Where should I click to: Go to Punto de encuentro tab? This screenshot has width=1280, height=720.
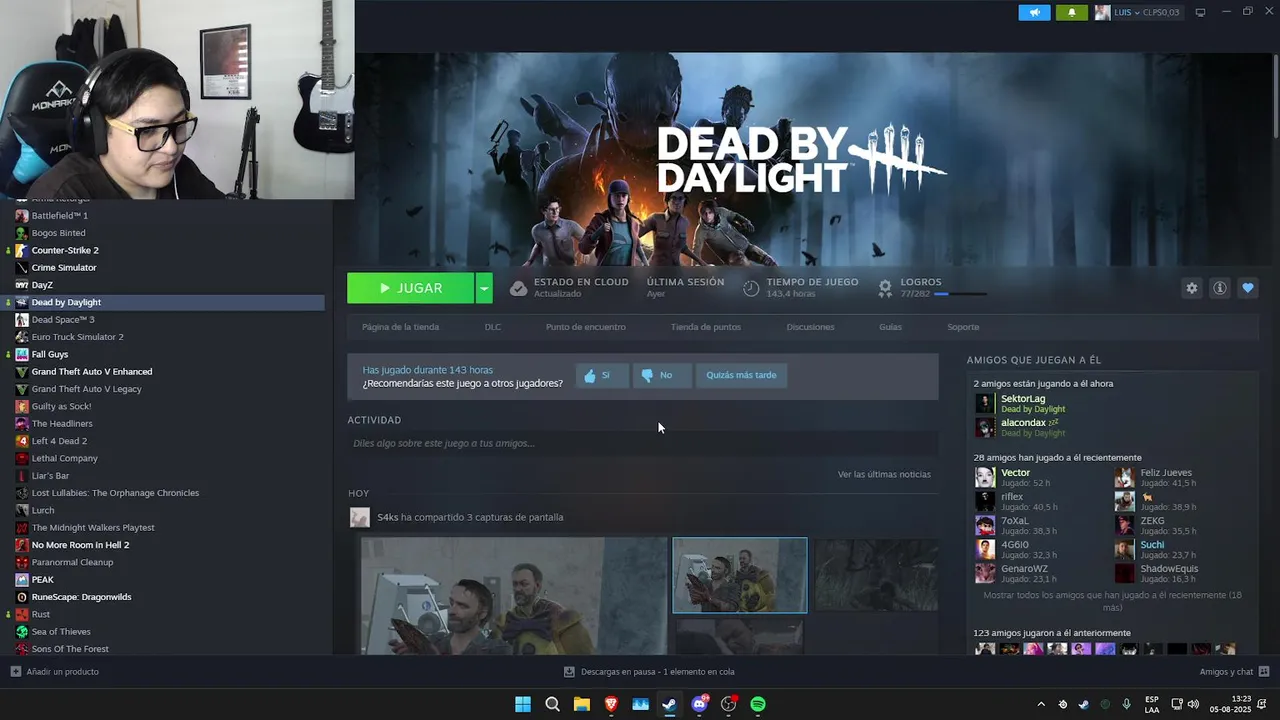(x=586, y=327)
